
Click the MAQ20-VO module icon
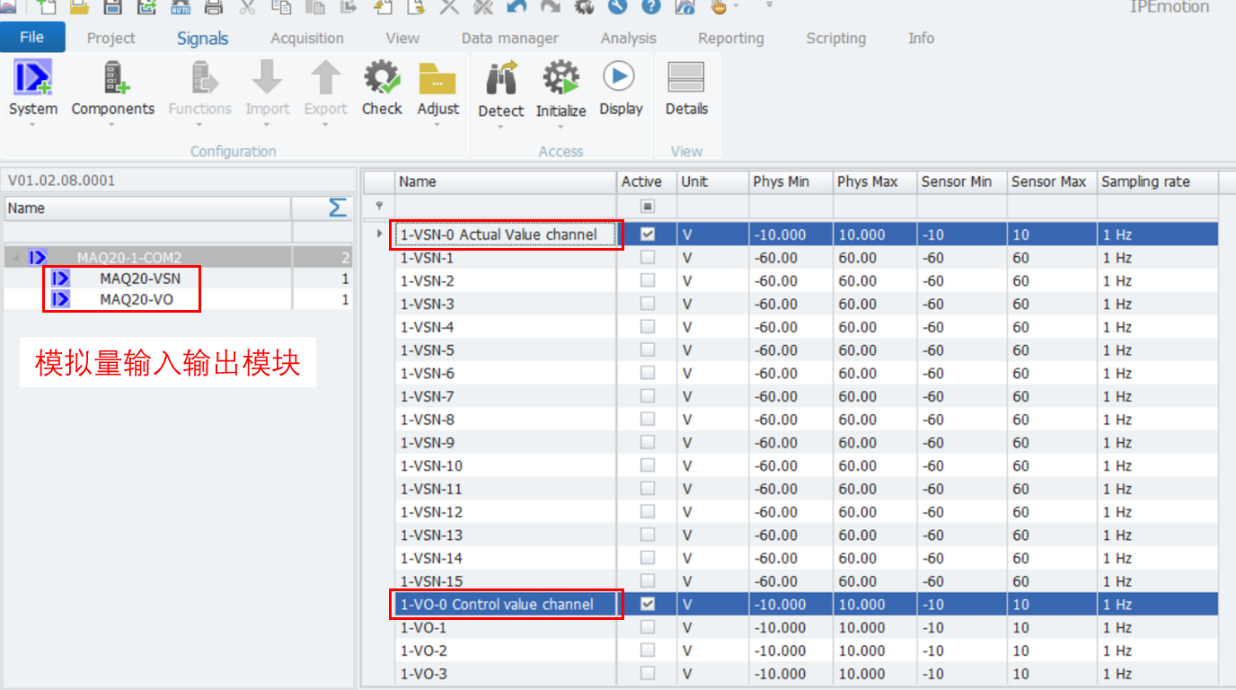(61, 299)
